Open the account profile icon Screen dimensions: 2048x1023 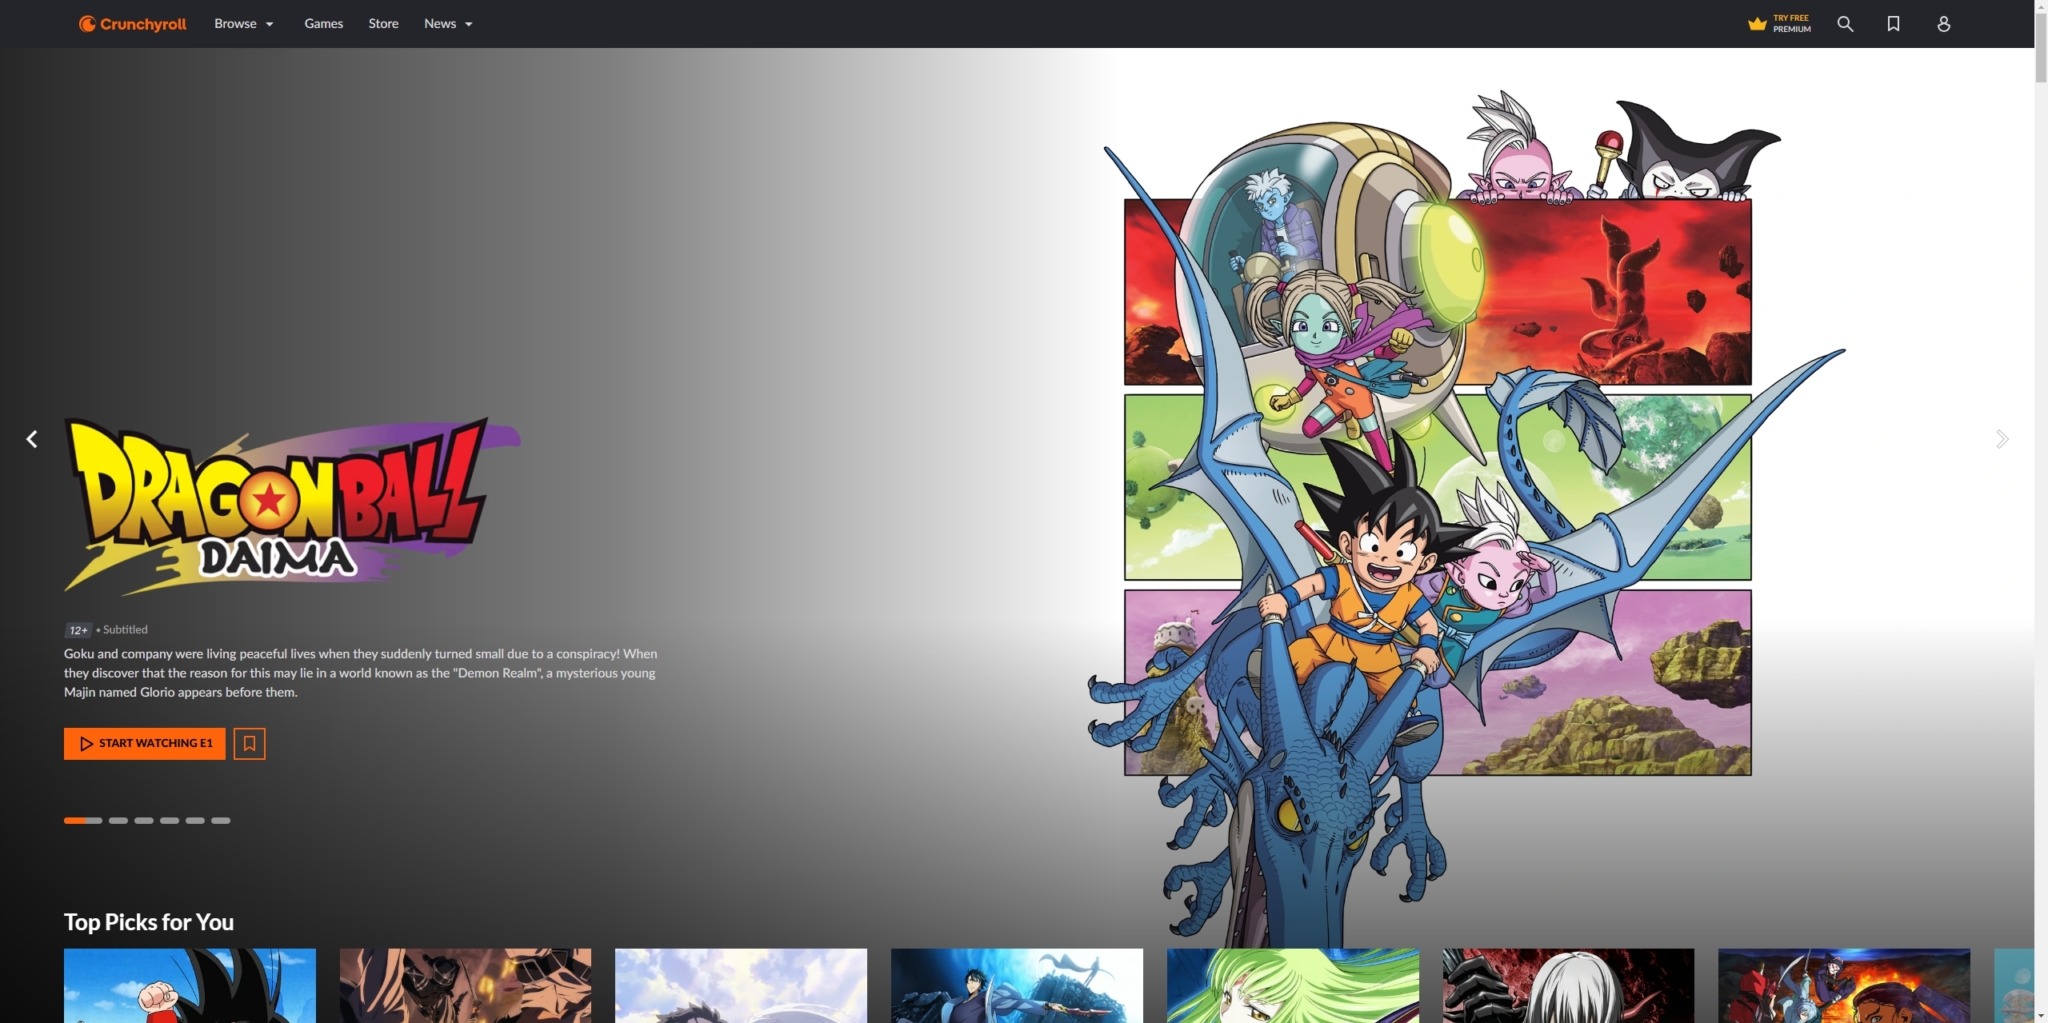(x=1943, y=24)
